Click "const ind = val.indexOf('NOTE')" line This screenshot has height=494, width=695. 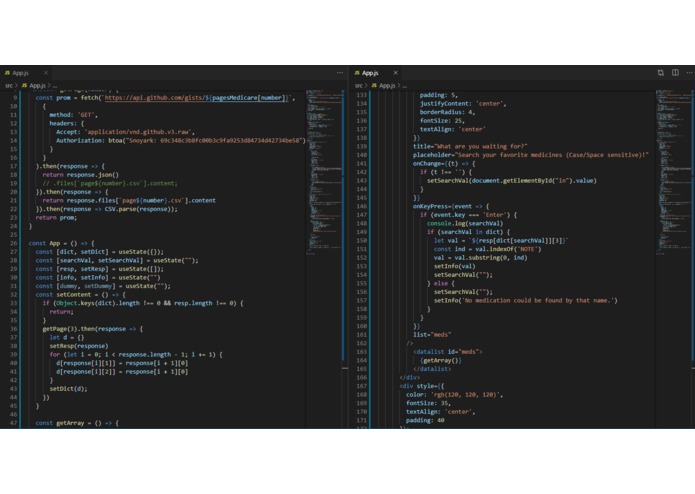487,249
